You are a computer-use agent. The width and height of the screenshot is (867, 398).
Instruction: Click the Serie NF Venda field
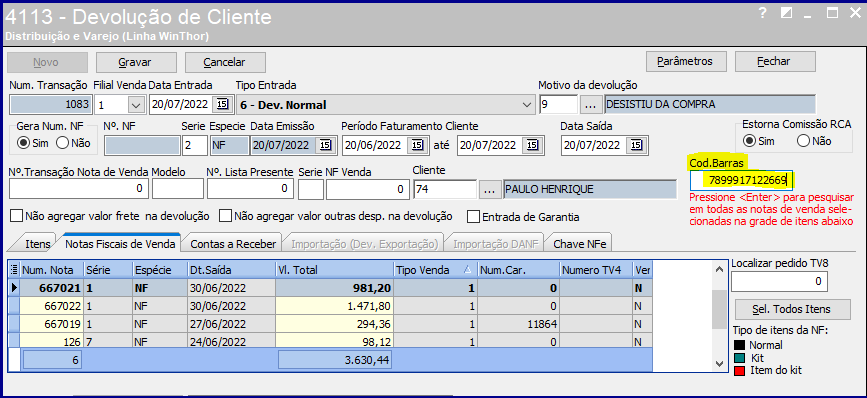pos(311,189)
